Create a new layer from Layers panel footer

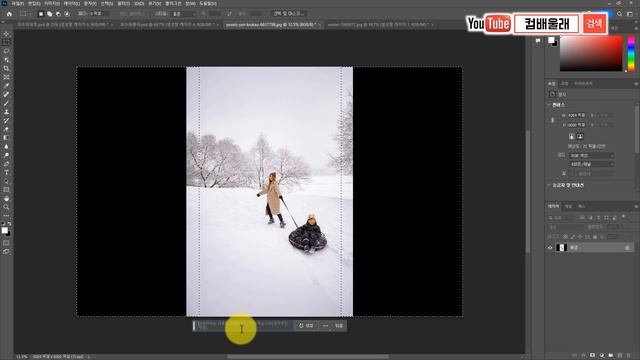click(x=620, y=356)
